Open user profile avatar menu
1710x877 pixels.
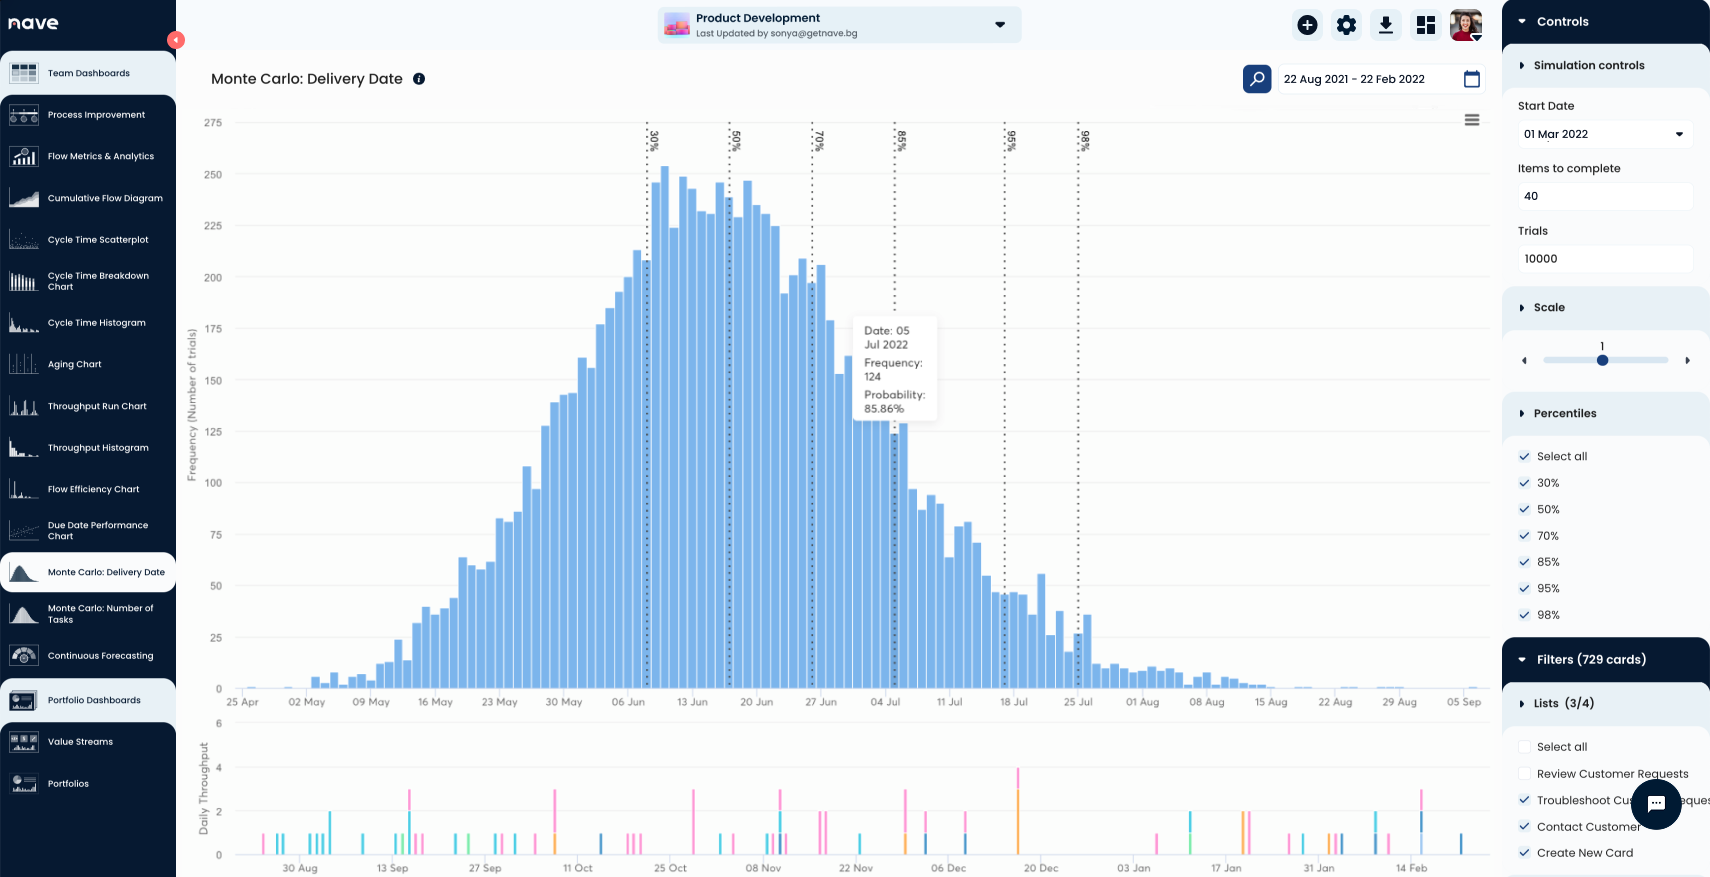point(1466,25)
